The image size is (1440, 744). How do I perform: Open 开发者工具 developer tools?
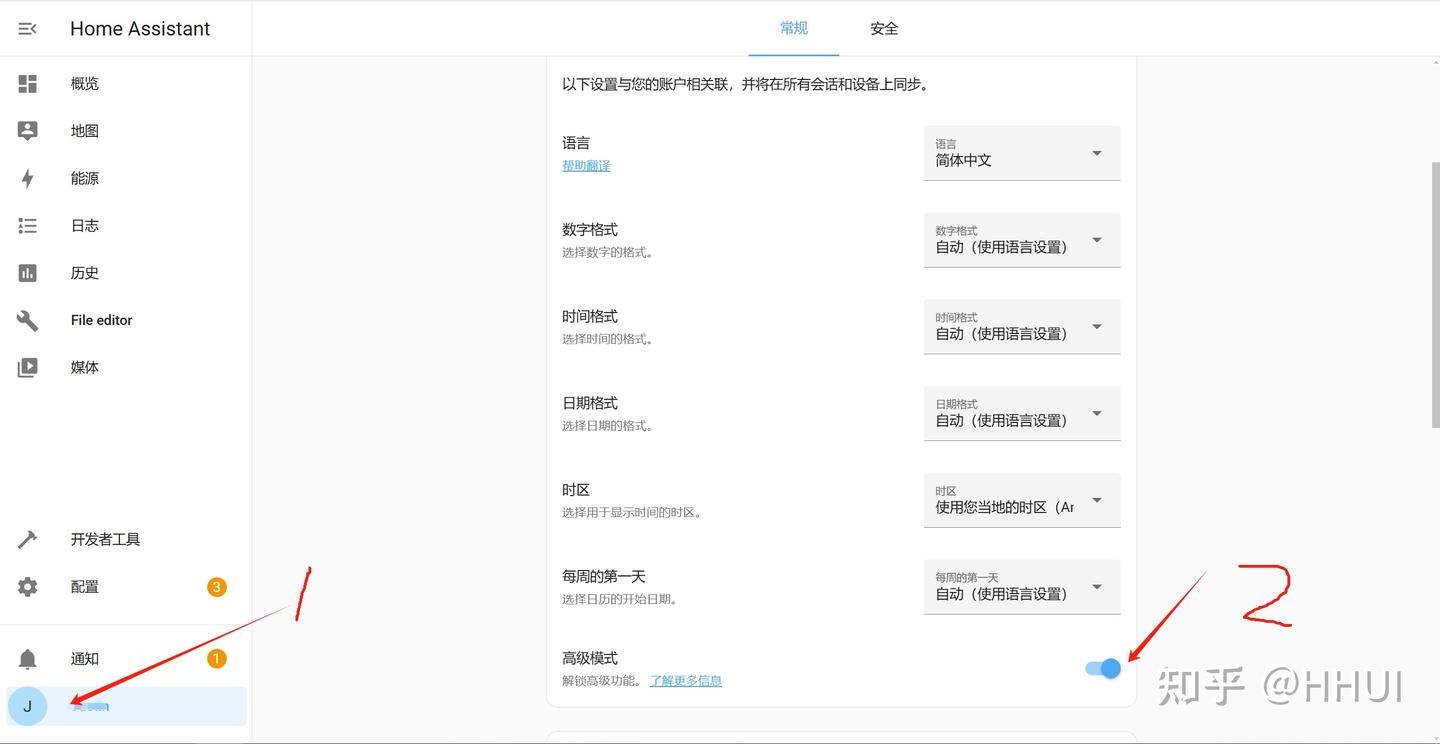click(x=106, y=539)
